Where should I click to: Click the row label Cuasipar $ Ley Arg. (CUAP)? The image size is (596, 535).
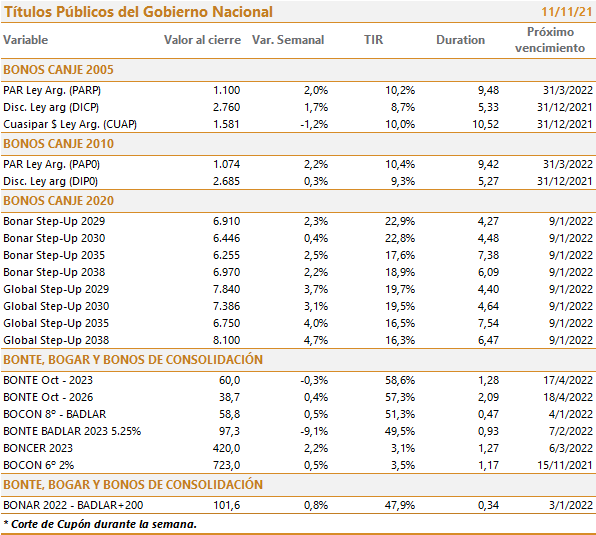[x=70, y=125]
